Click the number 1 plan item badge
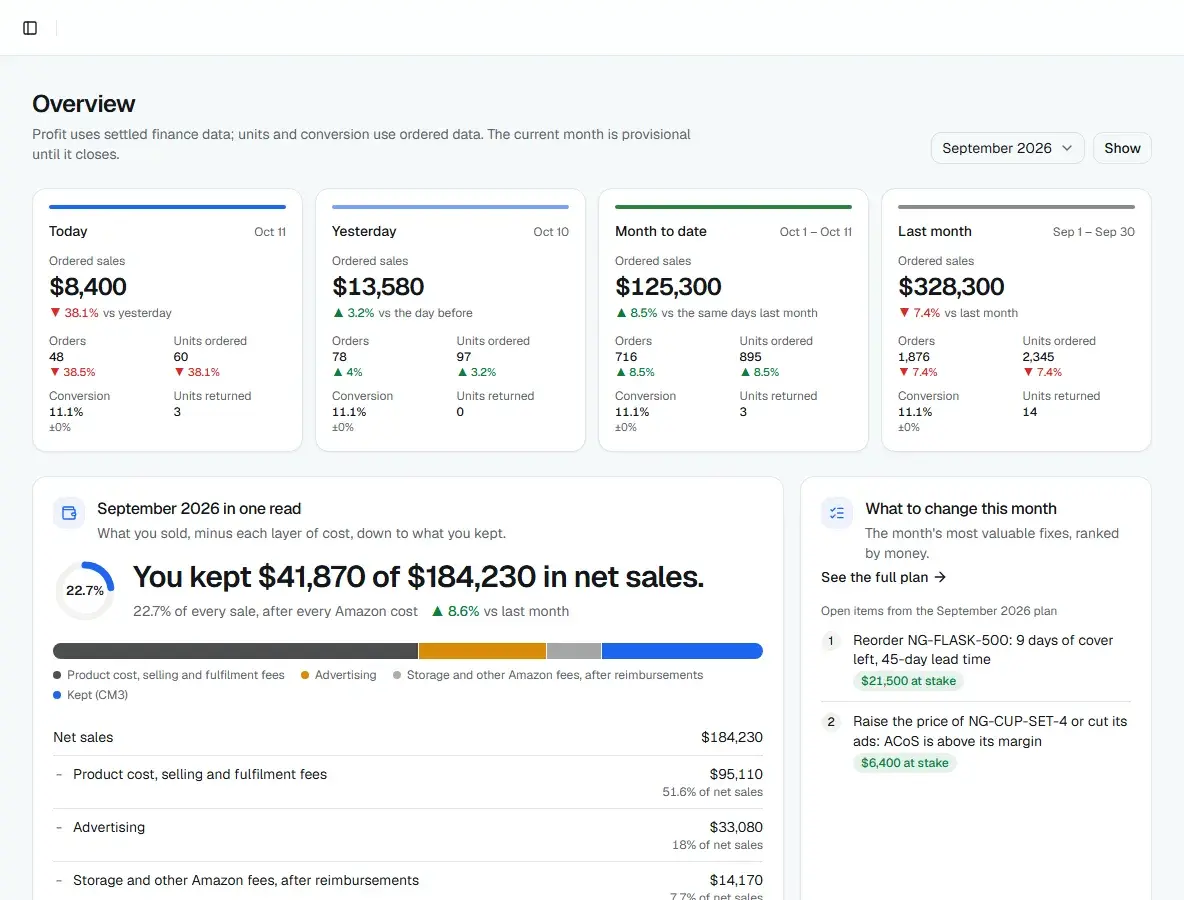The height and width of the screenshot is (900, 1184). pyautogui.click(x=831, y=641)
